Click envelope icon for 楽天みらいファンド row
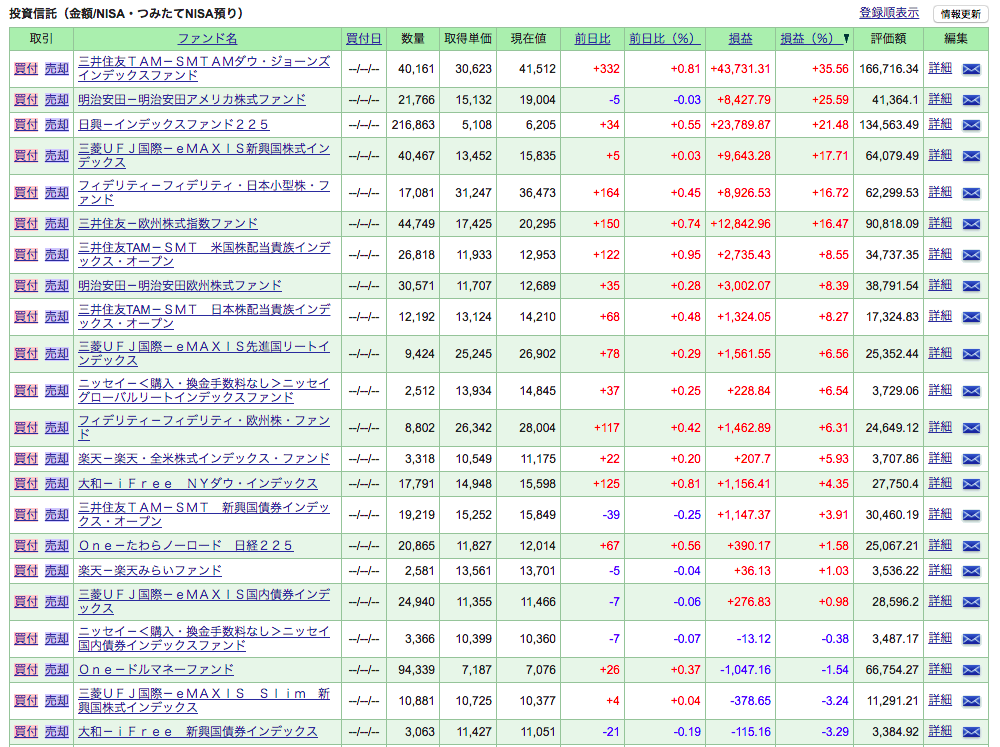1000x747 pixels. tap(971, 571)
